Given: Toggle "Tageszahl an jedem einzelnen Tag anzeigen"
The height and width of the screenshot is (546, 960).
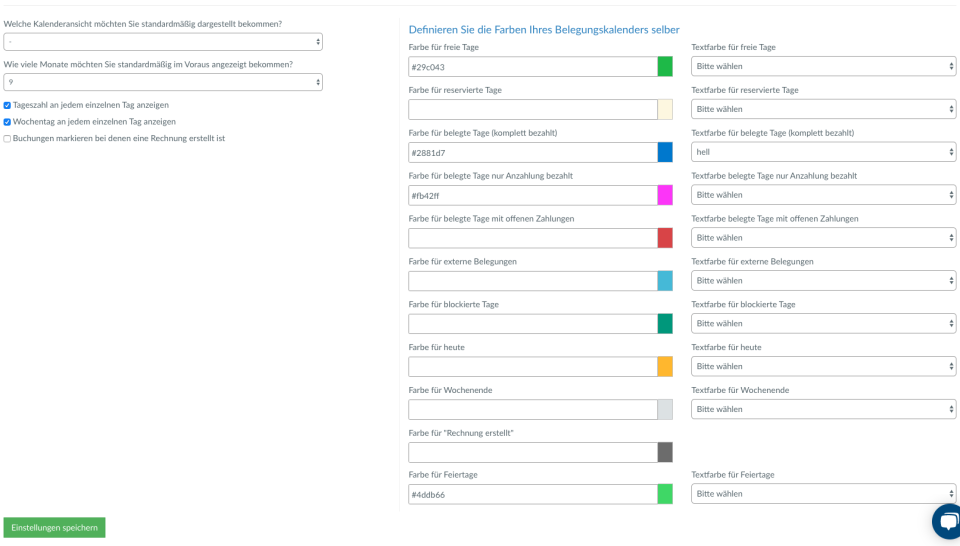Looking at the screenshot, I should pyautogui.click(x=8, y=105).
